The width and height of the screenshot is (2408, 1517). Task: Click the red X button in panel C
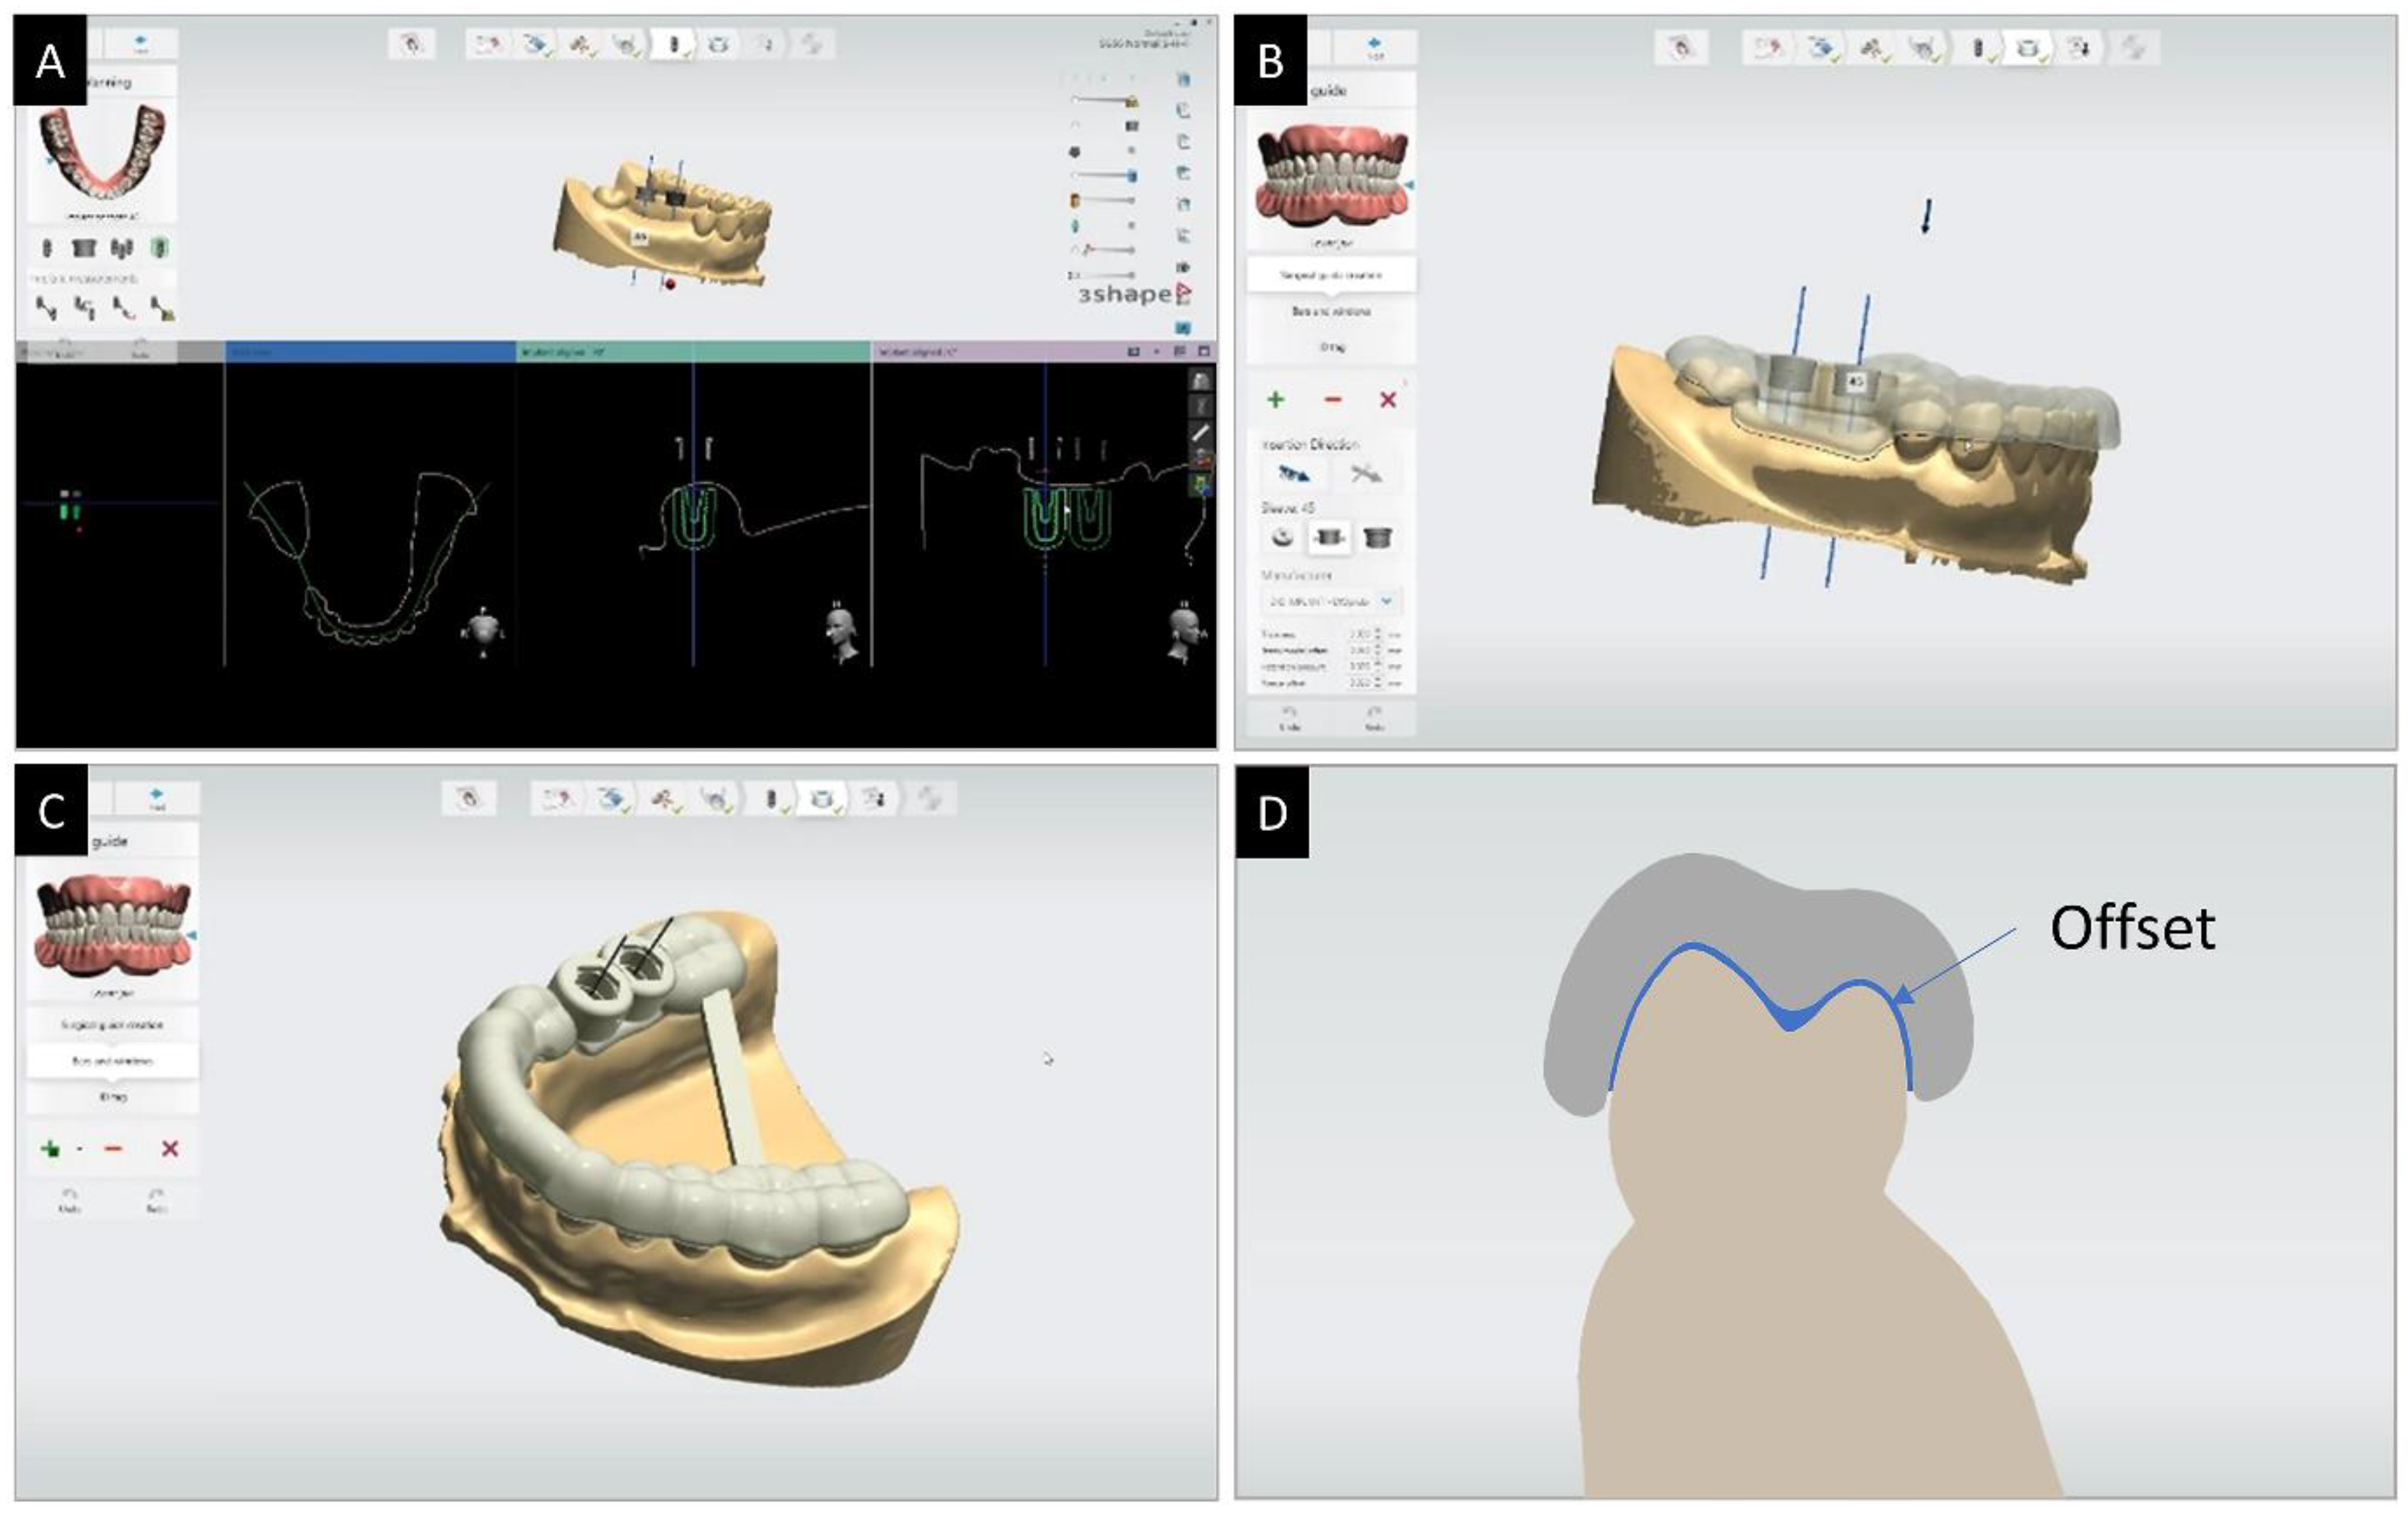click(x=170, y=1148)
